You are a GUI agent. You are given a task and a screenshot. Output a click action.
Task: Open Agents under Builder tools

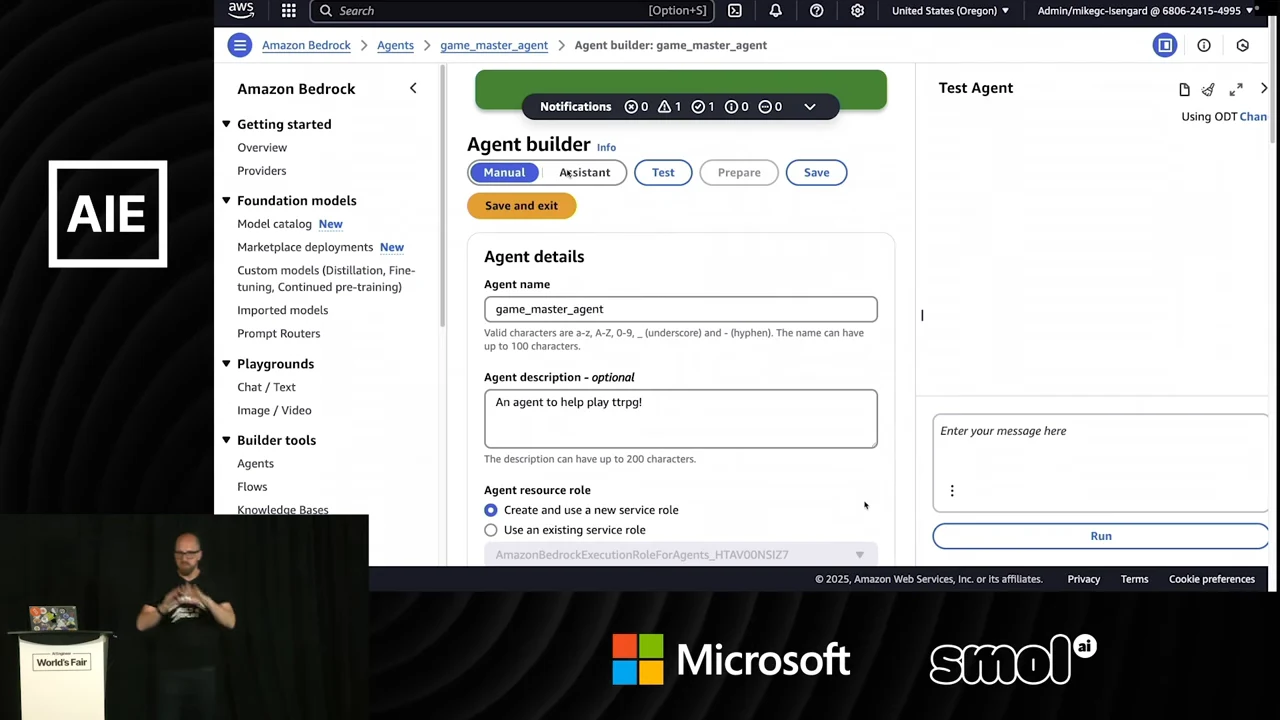(255, 463)
